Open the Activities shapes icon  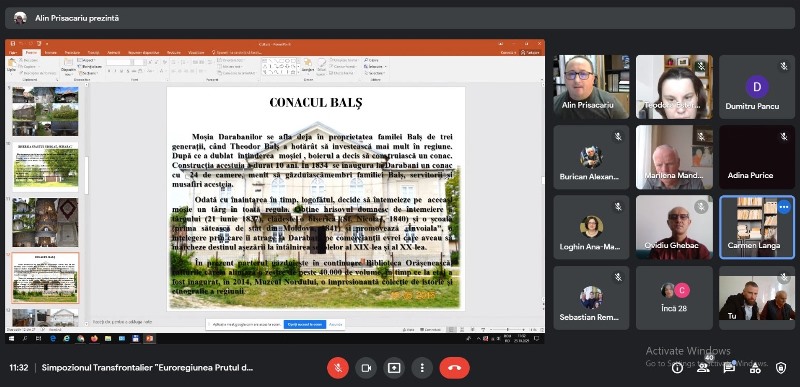pyautogui.click(x=755, y=368)
